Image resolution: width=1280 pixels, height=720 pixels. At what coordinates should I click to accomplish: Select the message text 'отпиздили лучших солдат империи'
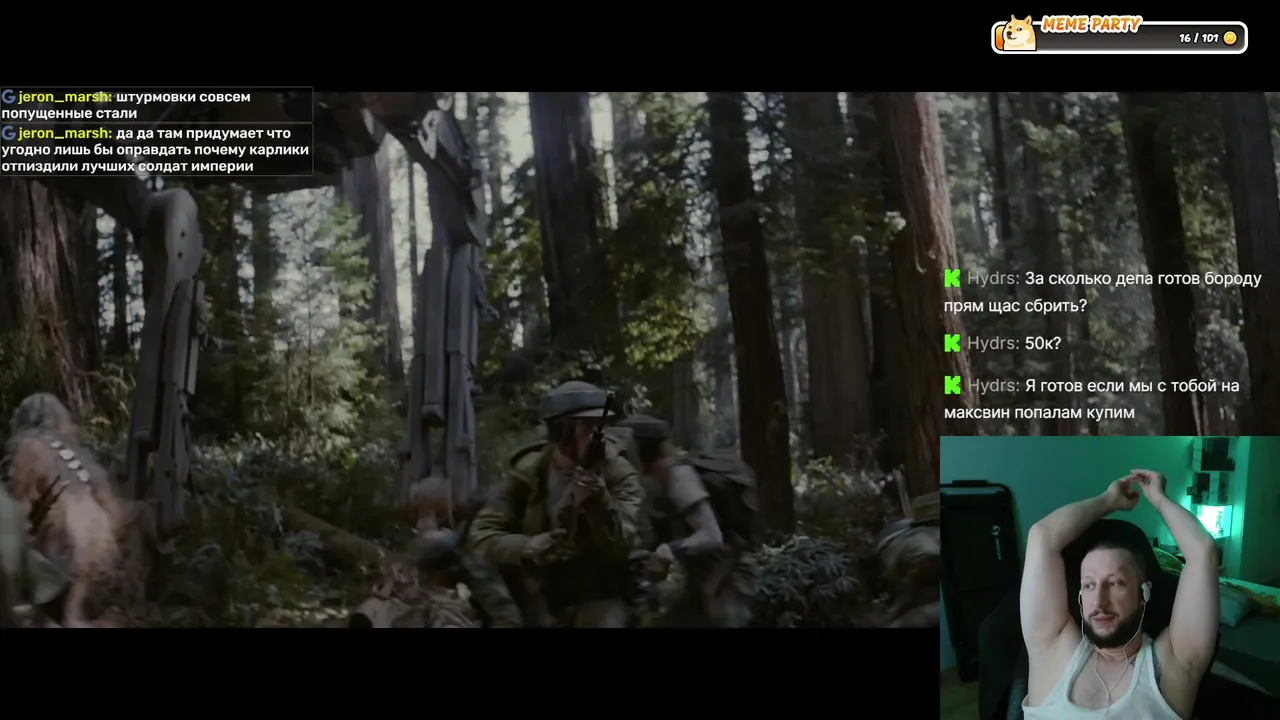pos(127,166)
